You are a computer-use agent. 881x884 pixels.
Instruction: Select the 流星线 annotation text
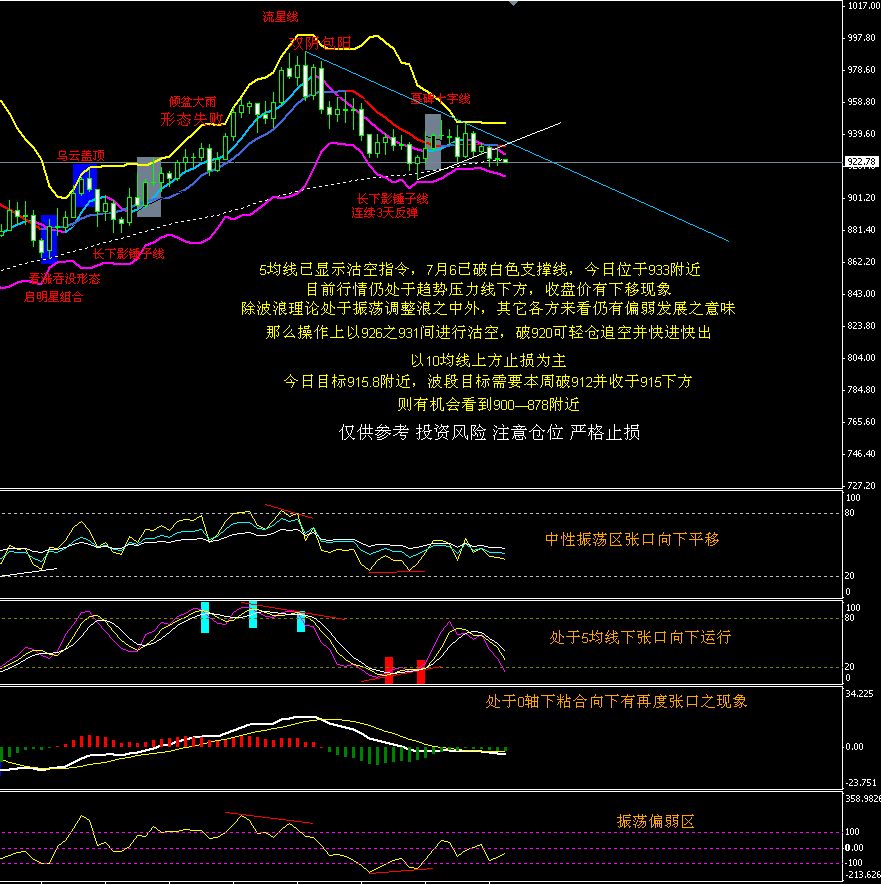(x=280, y=17)
